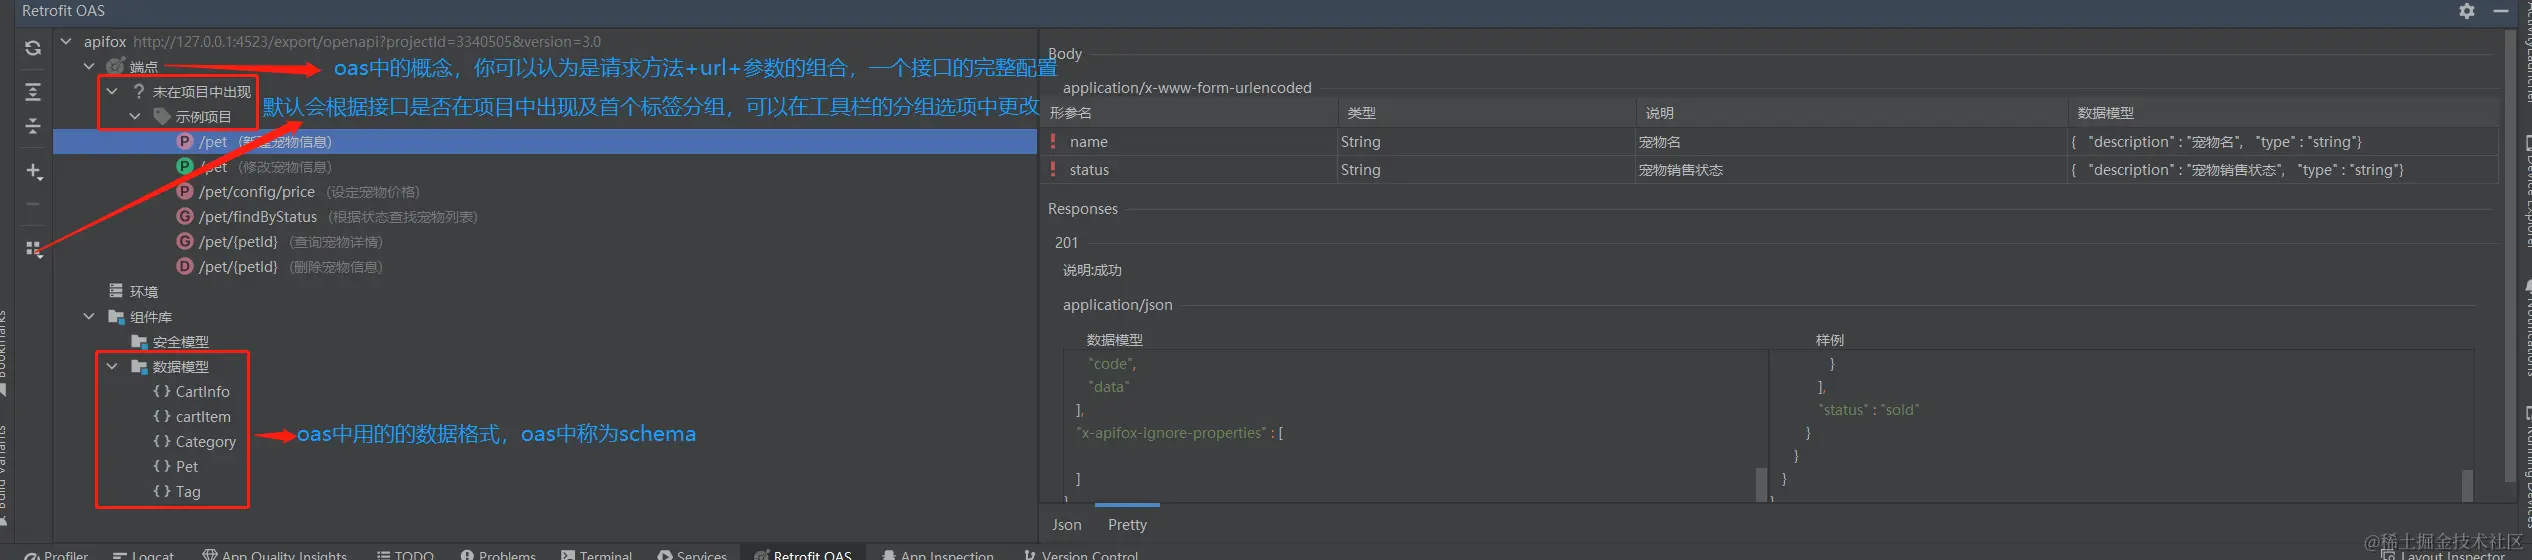Click the pink P icon of /pet/config/price

(185, 191)
